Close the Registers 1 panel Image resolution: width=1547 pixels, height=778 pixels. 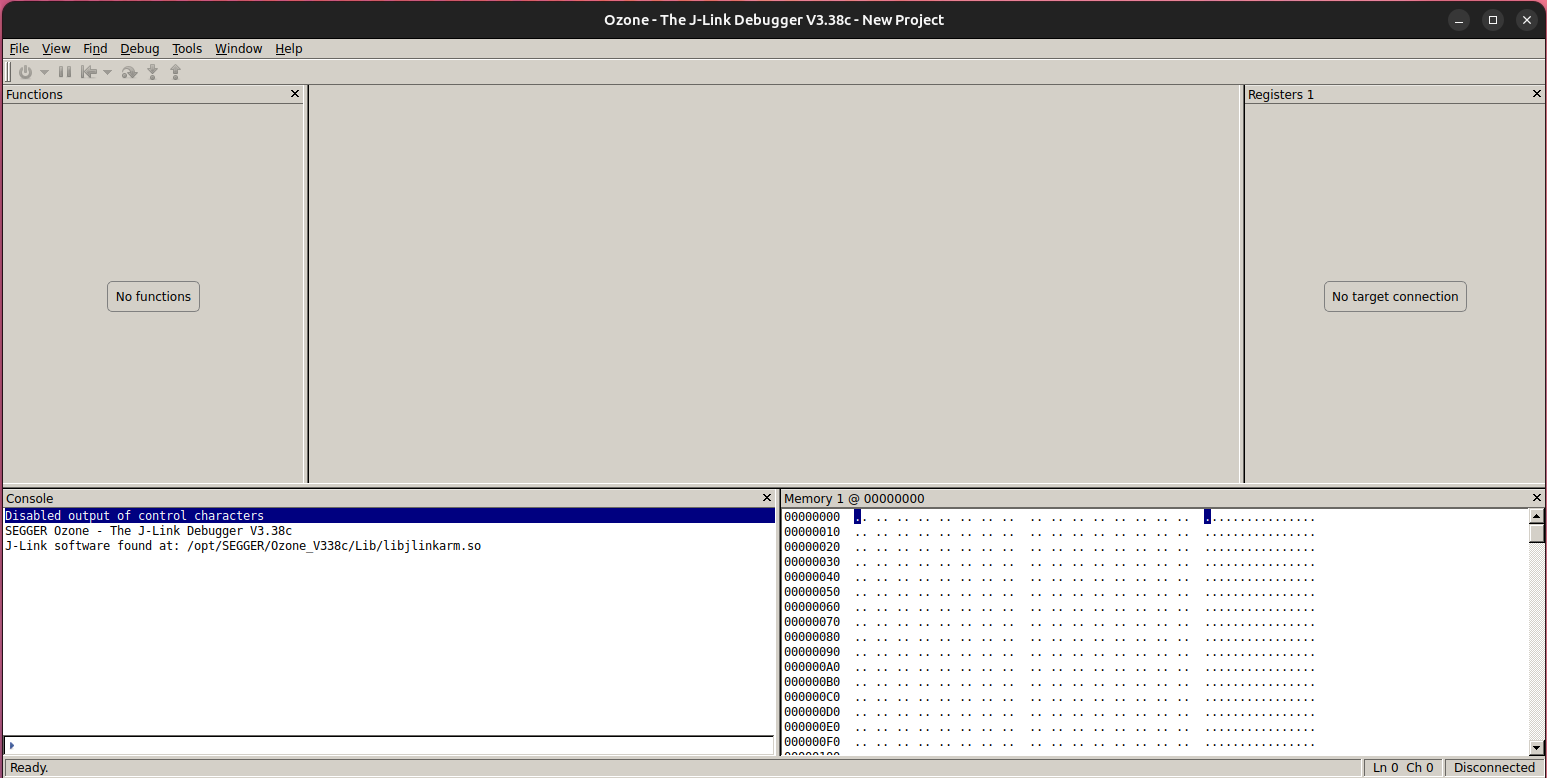[x=1537, y=94]
